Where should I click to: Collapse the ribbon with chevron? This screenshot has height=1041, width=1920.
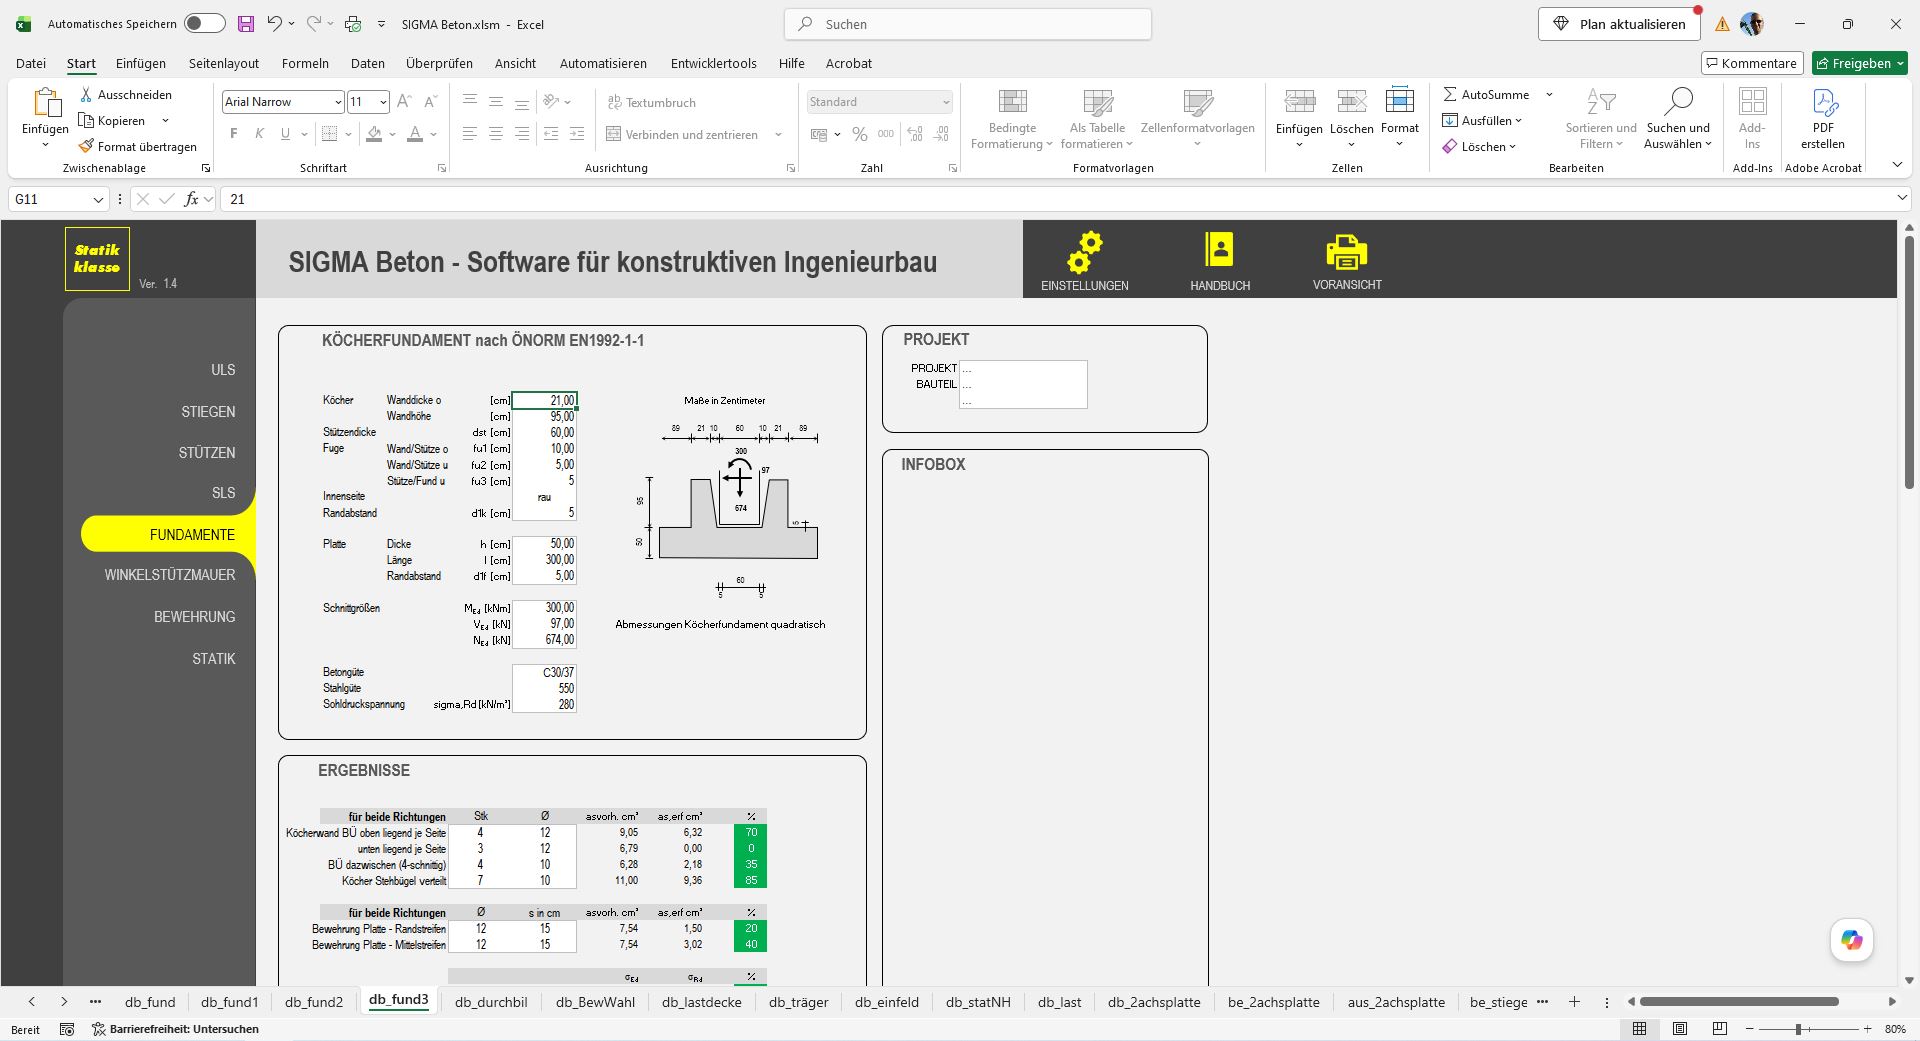tap(1897, 165)
